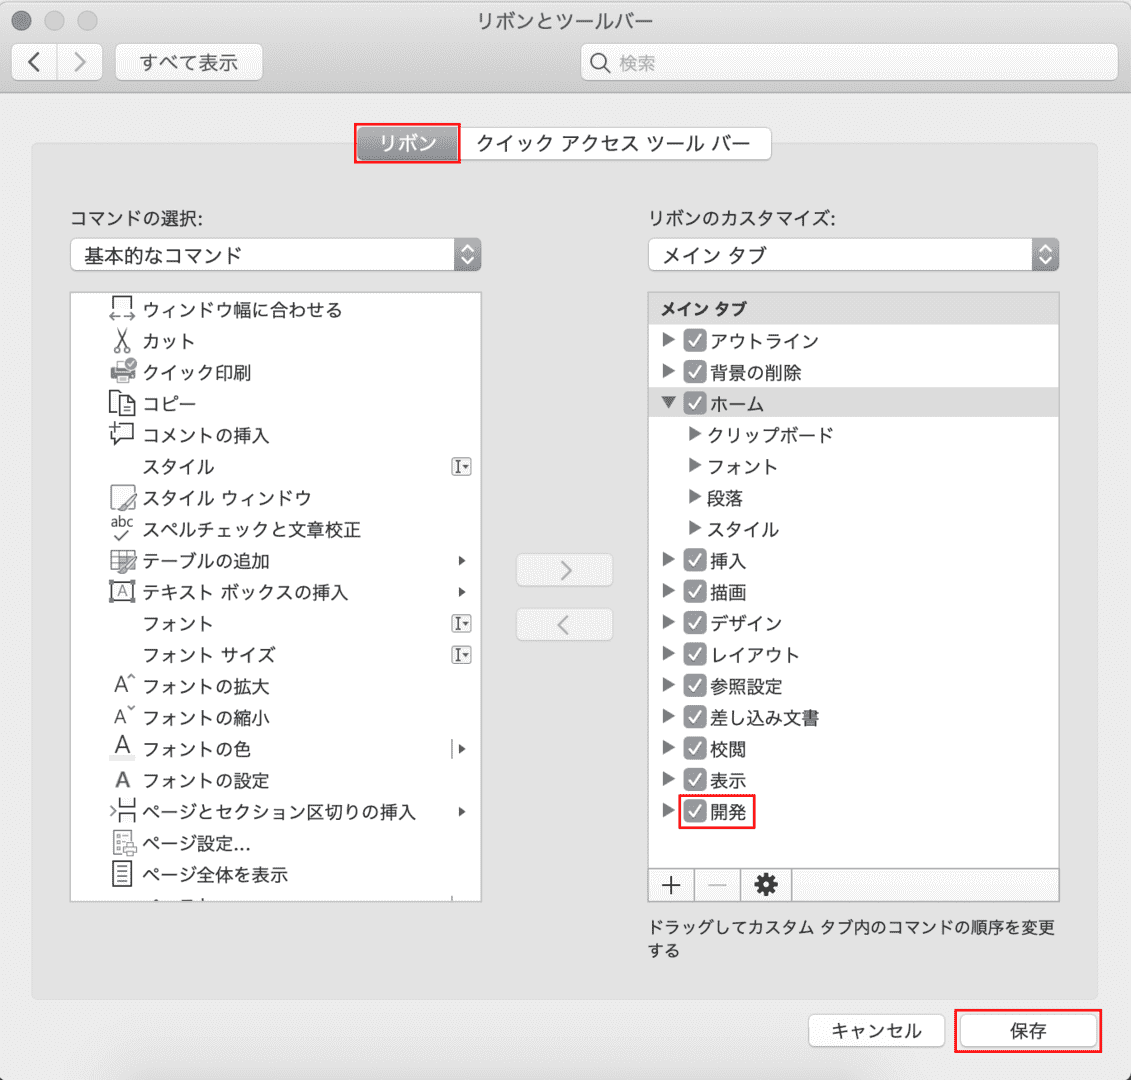The image size is (1131, 1080).
Task: Toggle the 開発 checkbox
Action: tap(695, 811)
